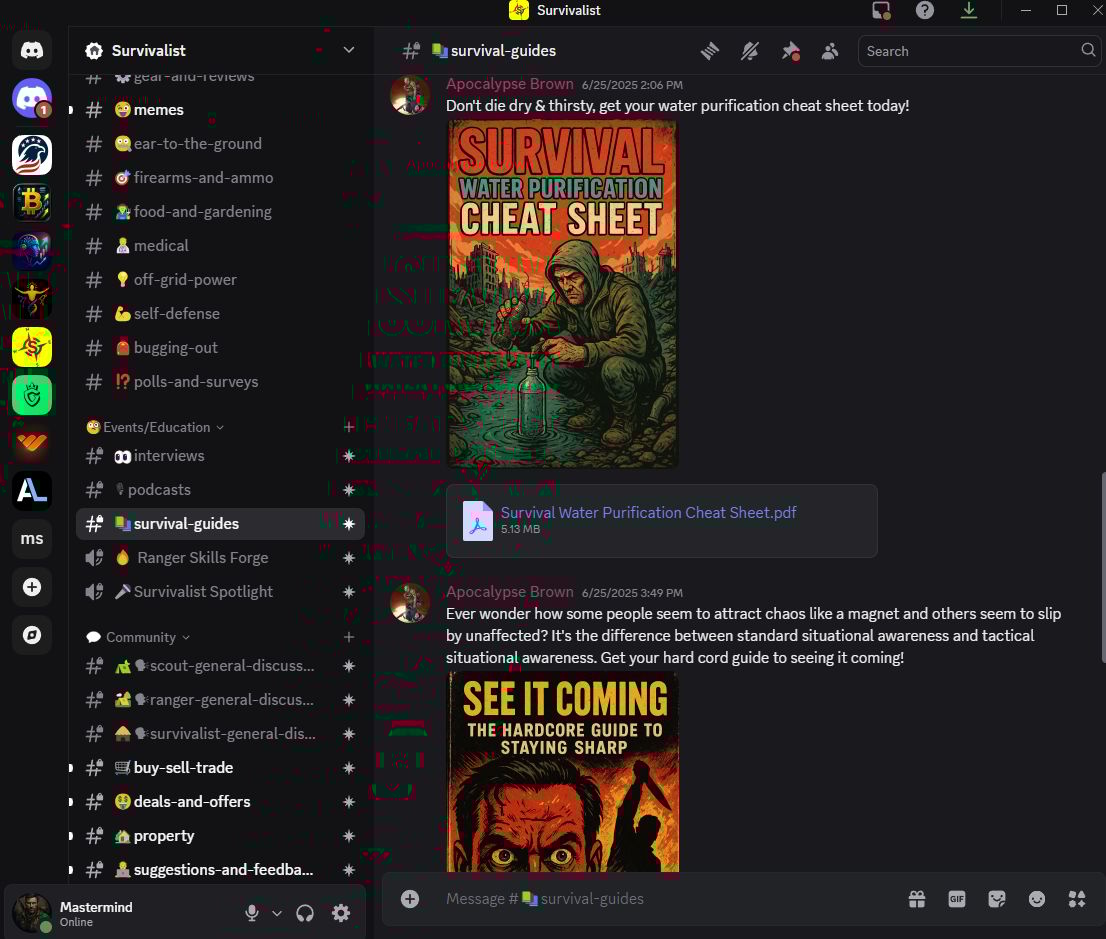The image size is (1106, 939).
Task: Open the Survivalist server menu chevron
Action: point(348,50)
